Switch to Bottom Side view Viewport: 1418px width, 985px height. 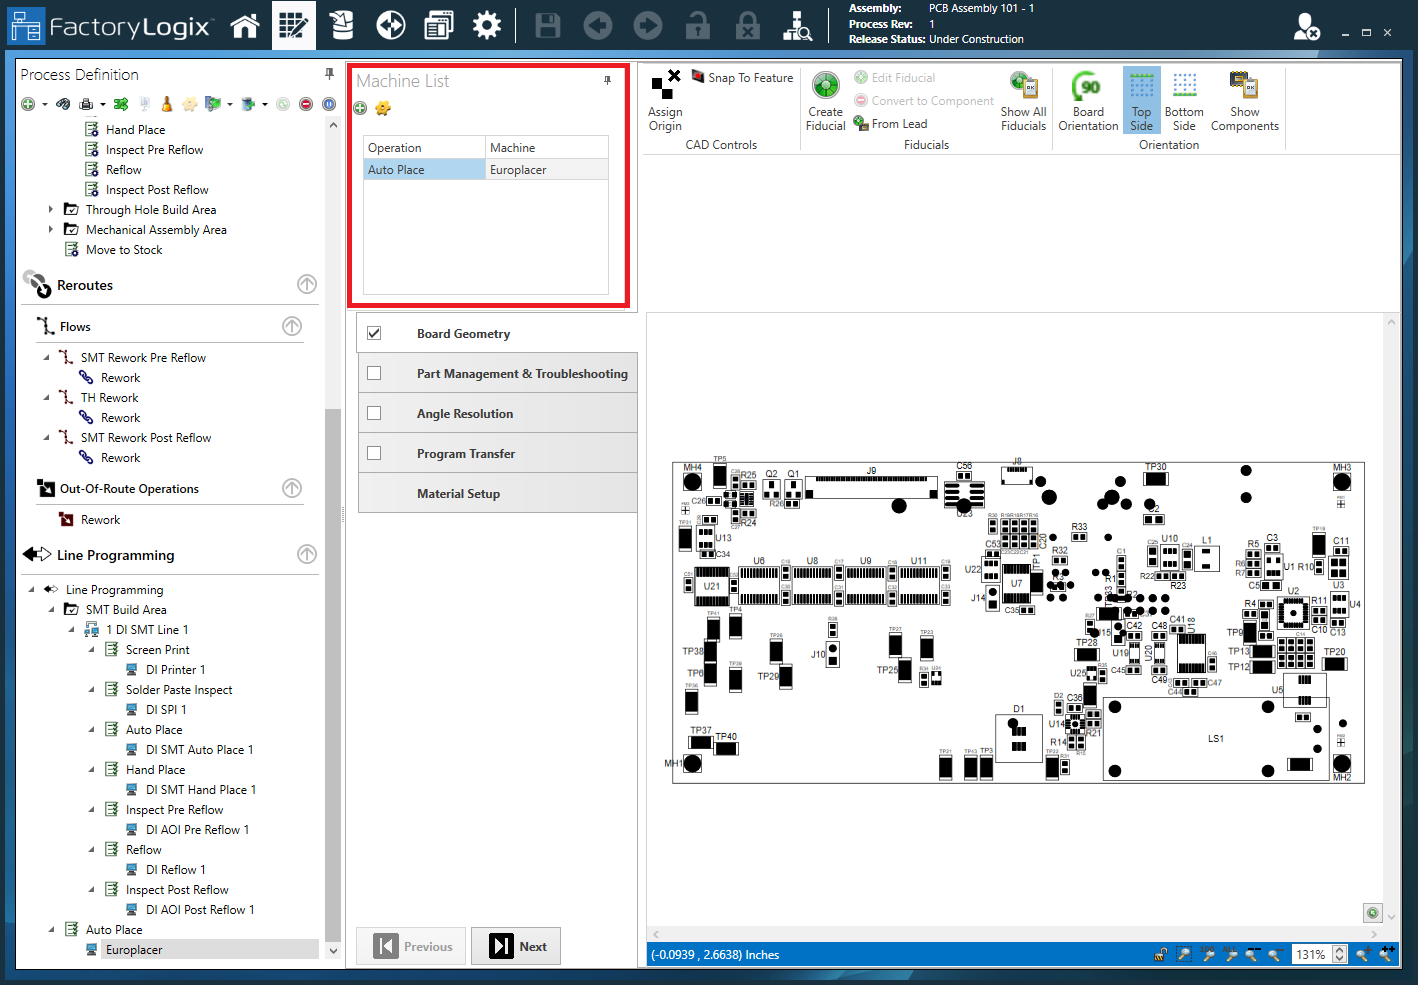point(1184,101)
